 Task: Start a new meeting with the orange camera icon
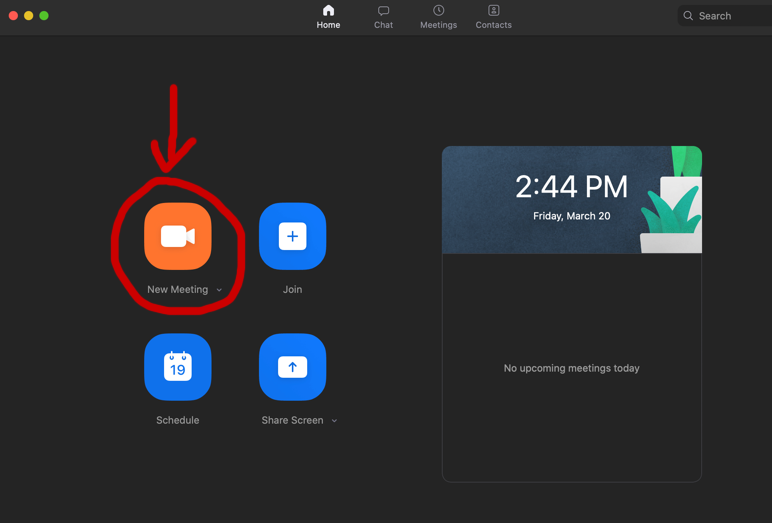(178, 236)
